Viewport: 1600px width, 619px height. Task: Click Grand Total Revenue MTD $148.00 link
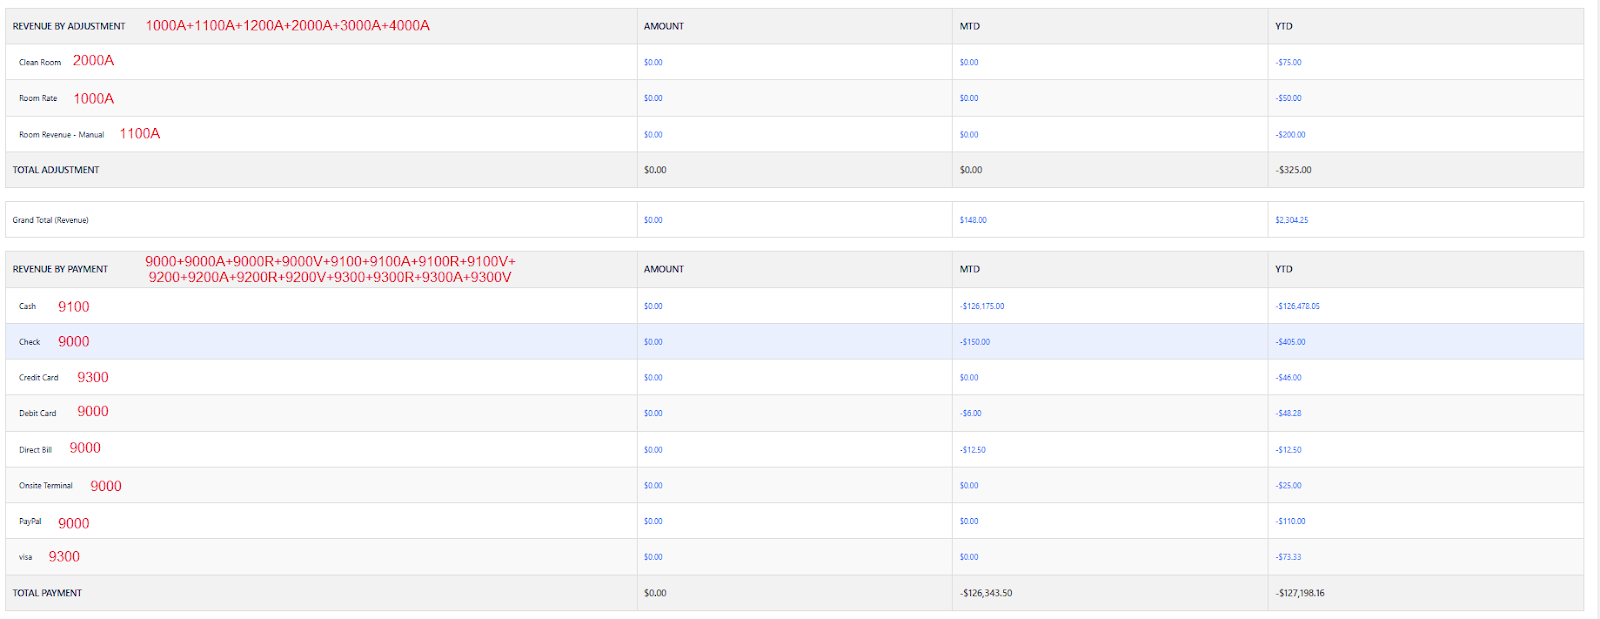(x=972, y=220)
